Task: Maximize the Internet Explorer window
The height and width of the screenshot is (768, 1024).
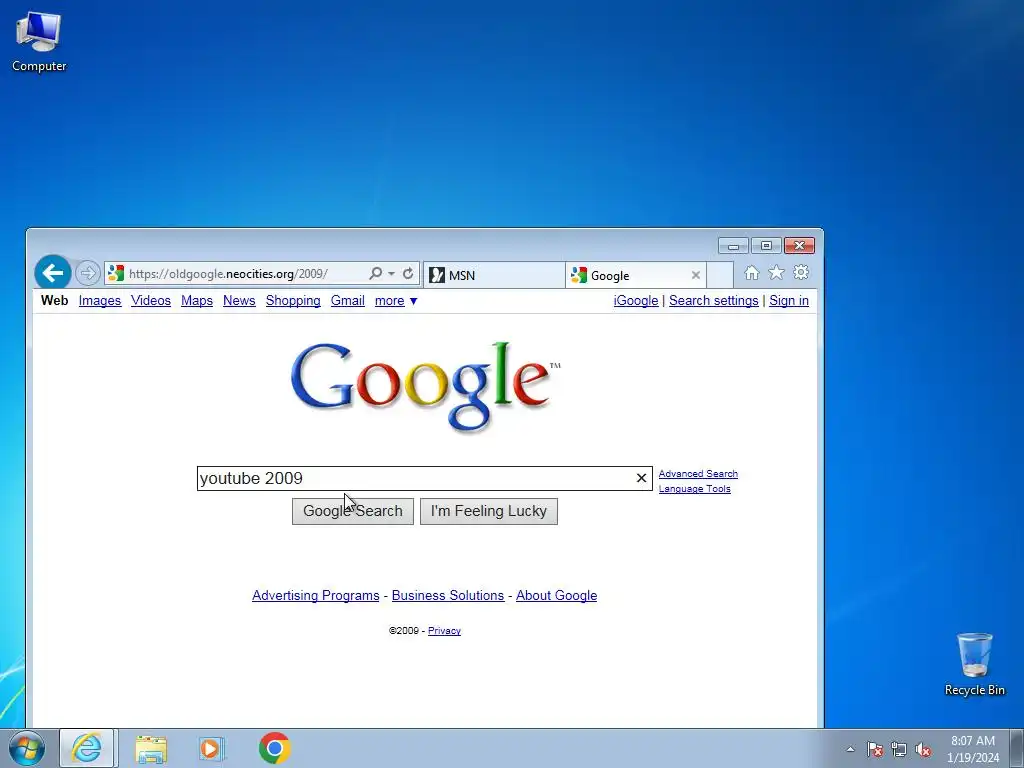Action: (767, 246)
